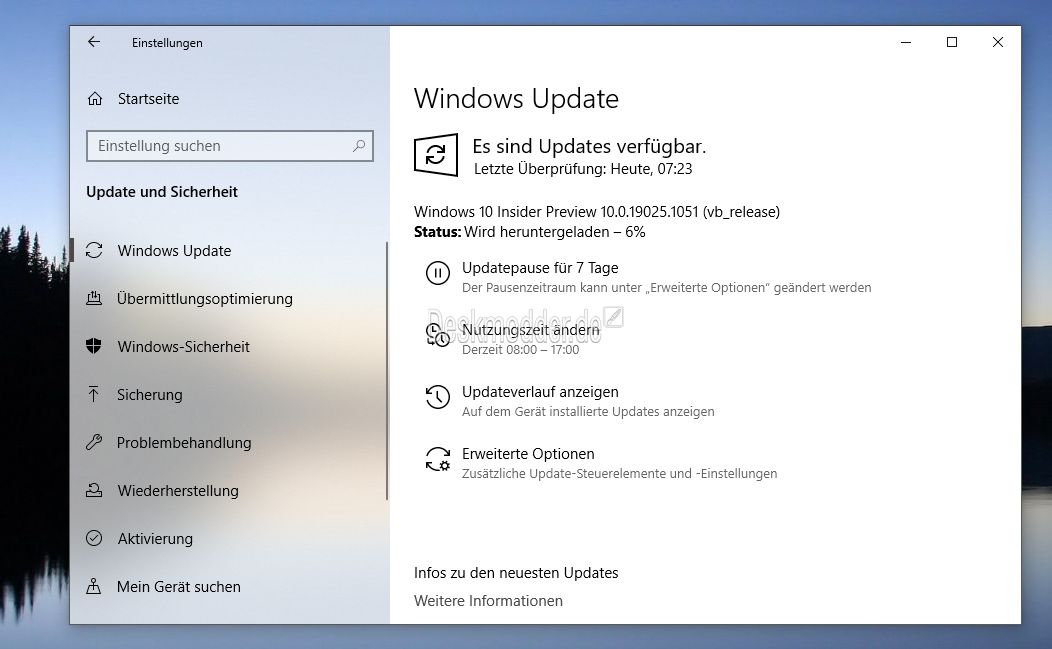Image resolution: width=1052 pixels, height=649 pixels.
Task: Open Mein Gerät suchen page
Action: [x=178, y=587]
